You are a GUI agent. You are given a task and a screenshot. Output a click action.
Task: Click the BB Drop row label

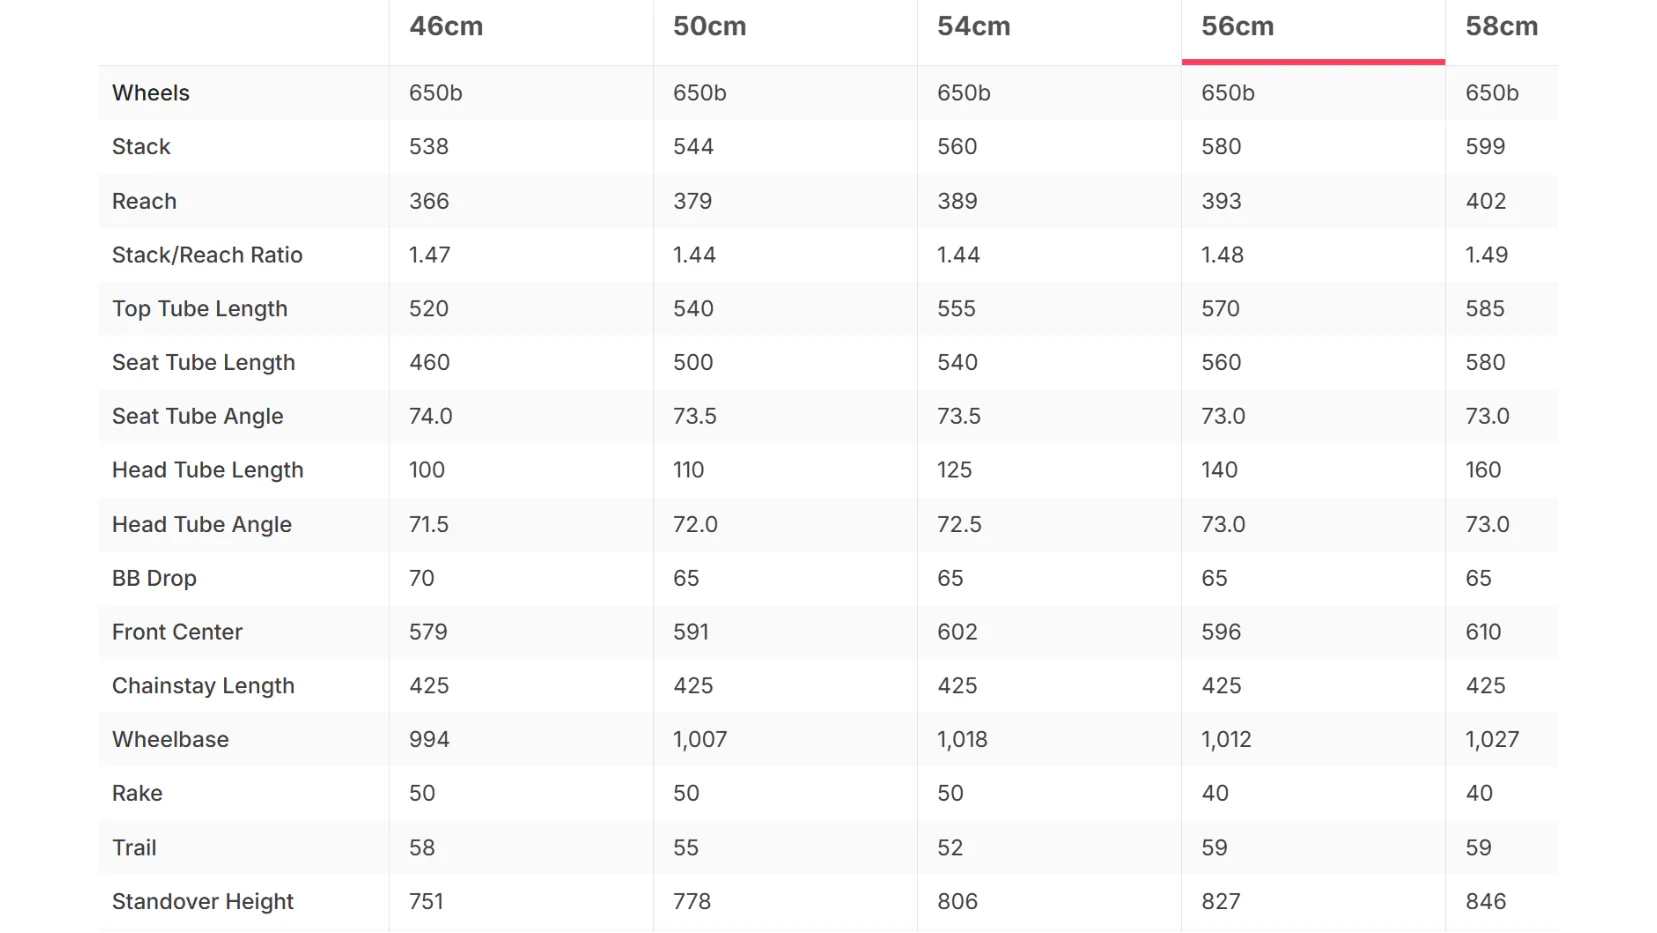click(x=154, y=579)
